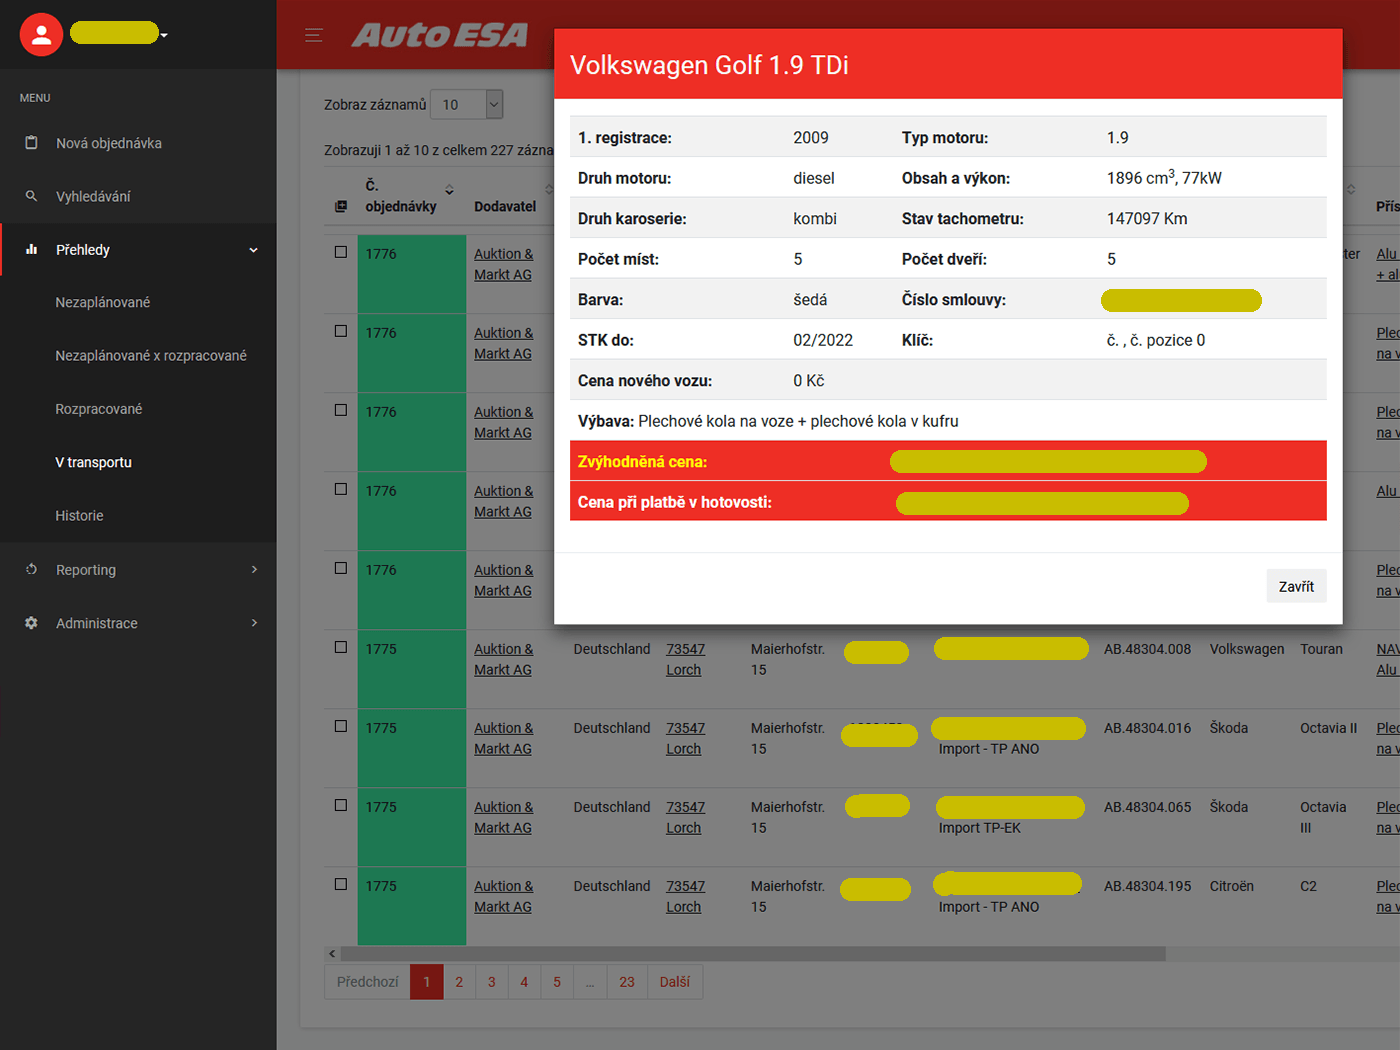Click AB.48304.195 contract cell
Viewport: 1400px width, 1050px height.
pos(1148,886)
